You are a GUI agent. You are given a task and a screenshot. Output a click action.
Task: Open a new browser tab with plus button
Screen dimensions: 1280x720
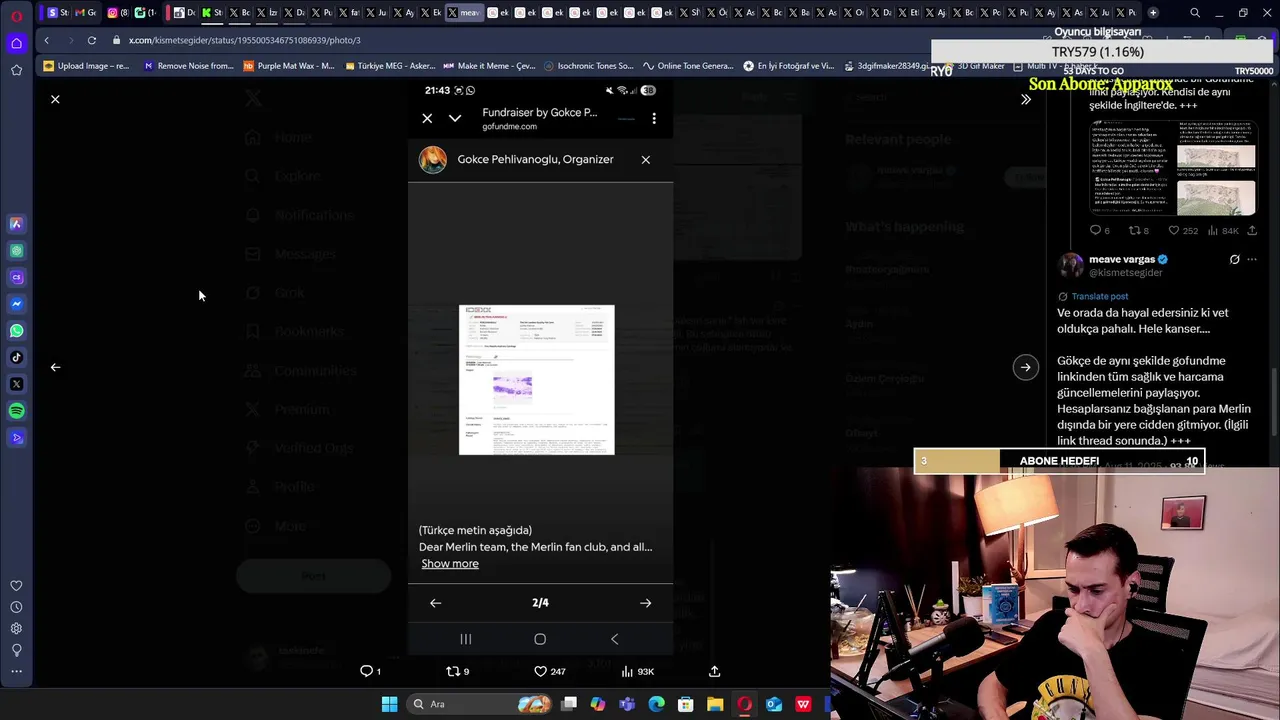point(1153,13)
